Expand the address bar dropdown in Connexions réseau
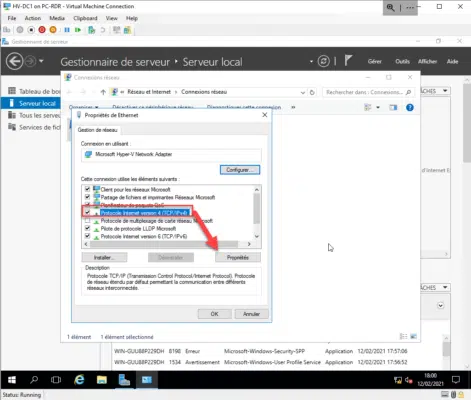Viewport: 471px width, 400px height. (x=303, y=92)
